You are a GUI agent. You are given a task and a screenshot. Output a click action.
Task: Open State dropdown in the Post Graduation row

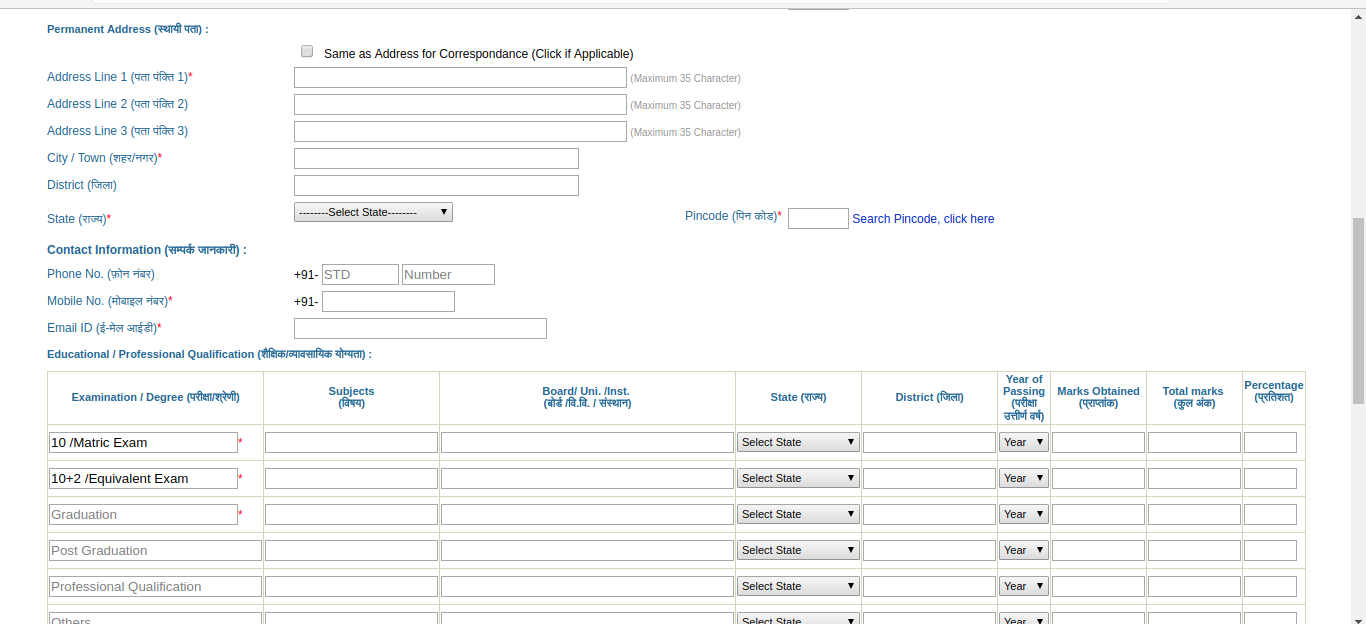click(798, 550)
